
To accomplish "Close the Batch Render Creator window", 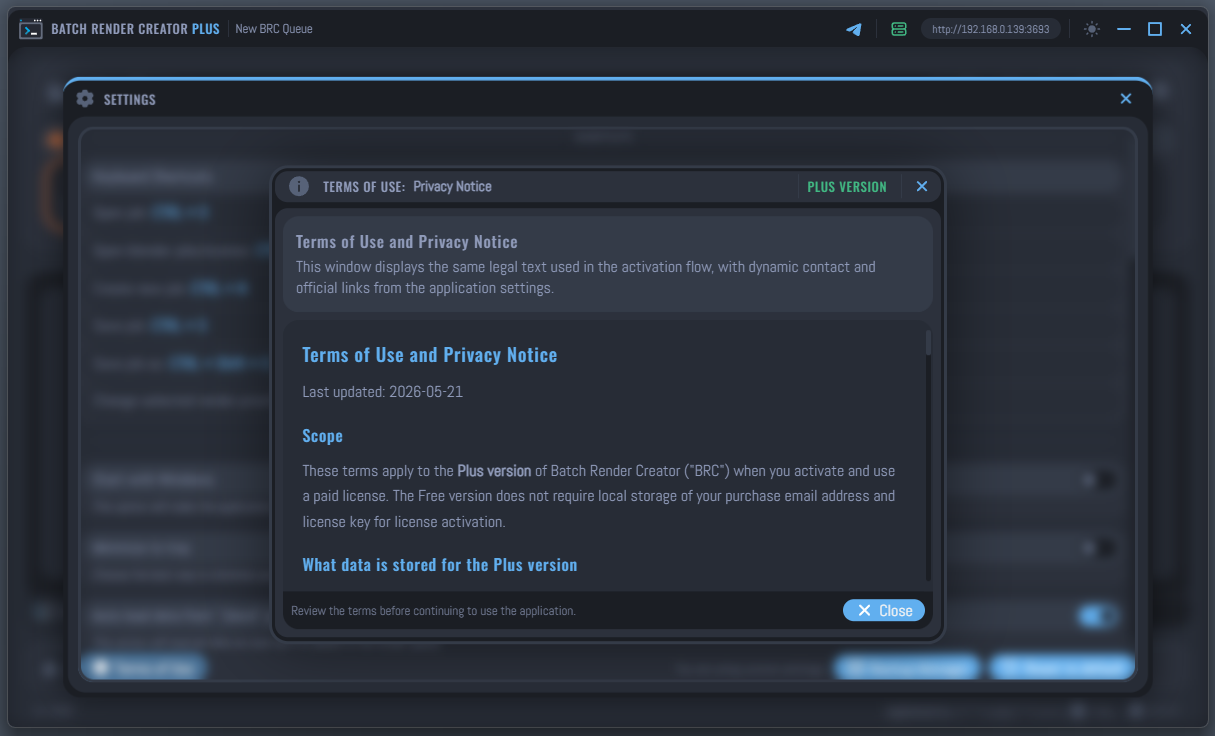I will pyautogui.click(x=1186, y=29).
